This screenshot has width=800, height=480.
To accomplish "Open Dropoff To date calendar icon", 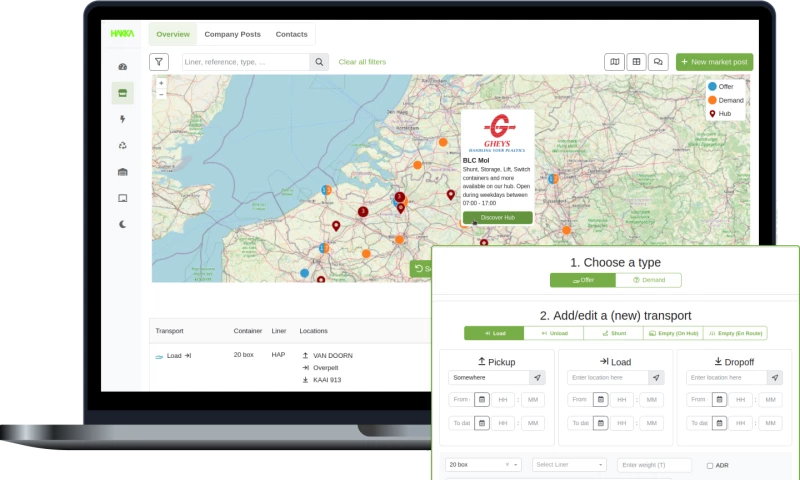I will tap(719, 423).
